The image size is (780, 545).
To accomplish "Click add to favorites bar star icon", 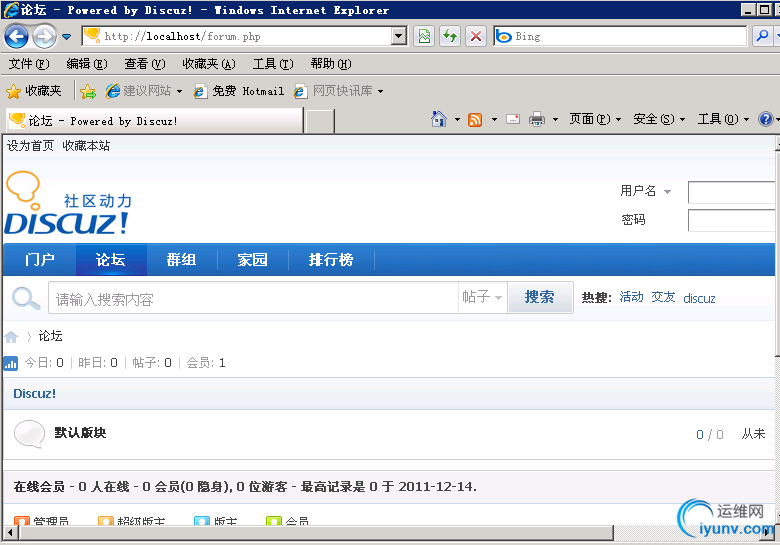I will click(88, 91).
